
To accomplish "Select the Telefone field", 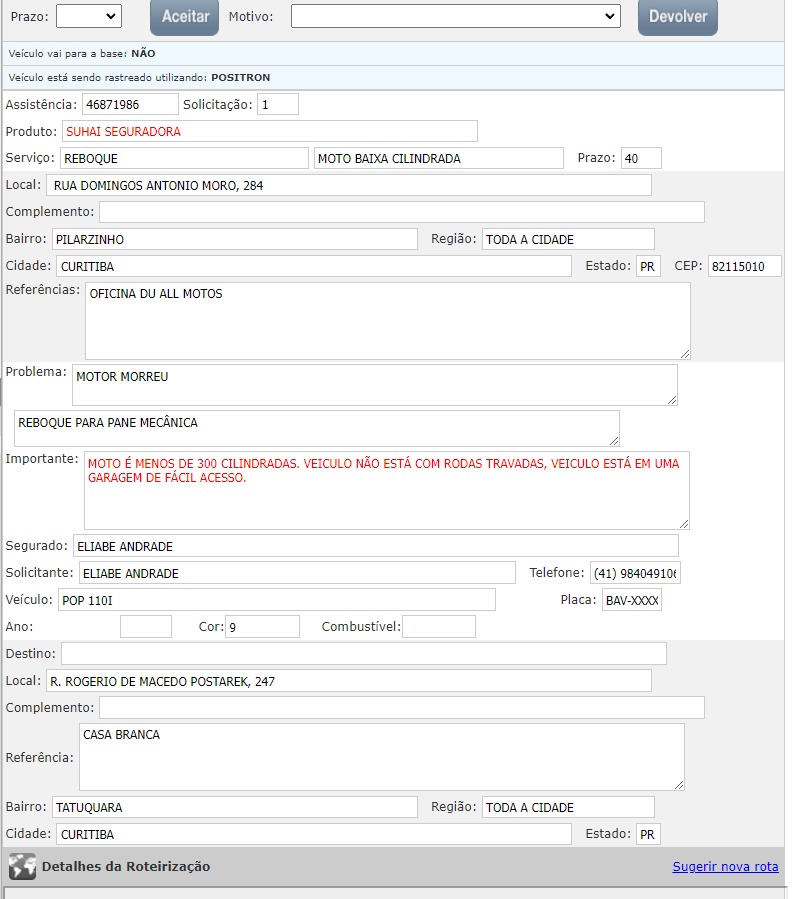I will pyautogui.click(x=634, y=573).
